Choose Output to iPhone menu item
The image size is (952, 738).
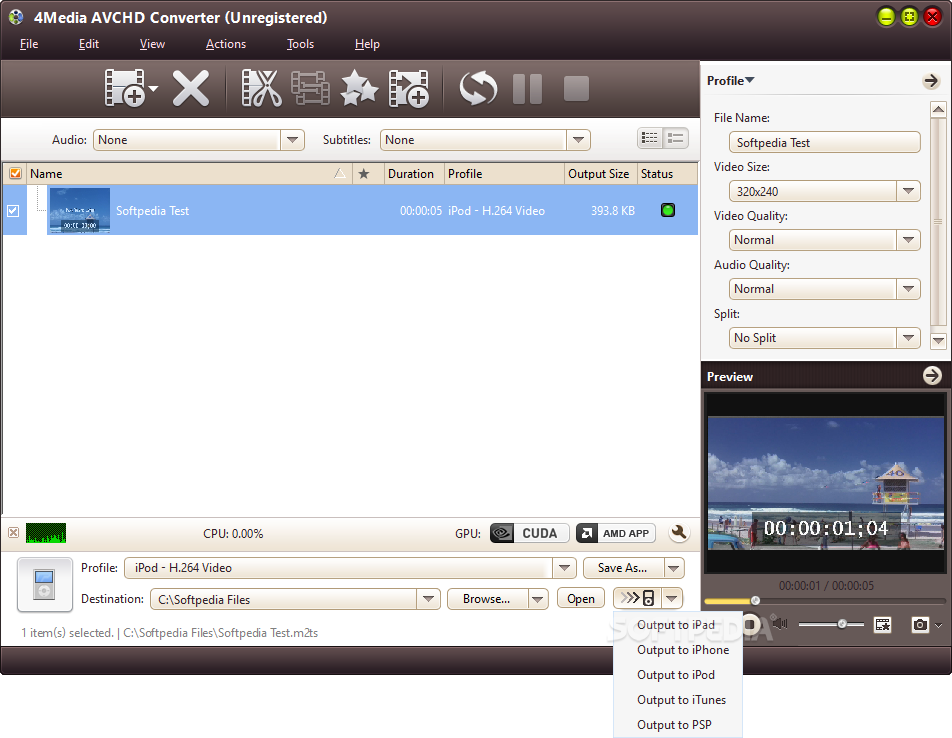[x=679, y=650]
